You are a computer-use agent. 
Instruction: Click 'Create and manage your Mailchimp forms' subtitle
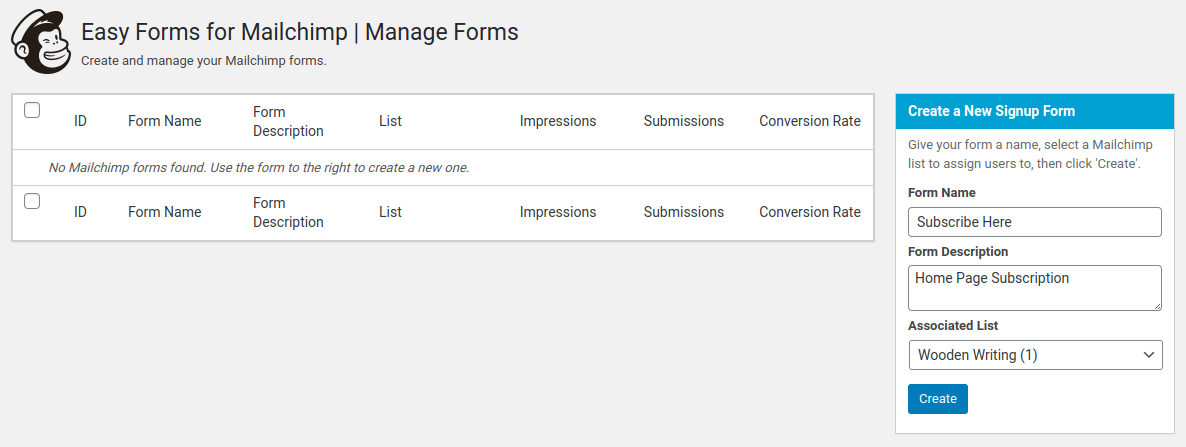(x=203, y=61)
